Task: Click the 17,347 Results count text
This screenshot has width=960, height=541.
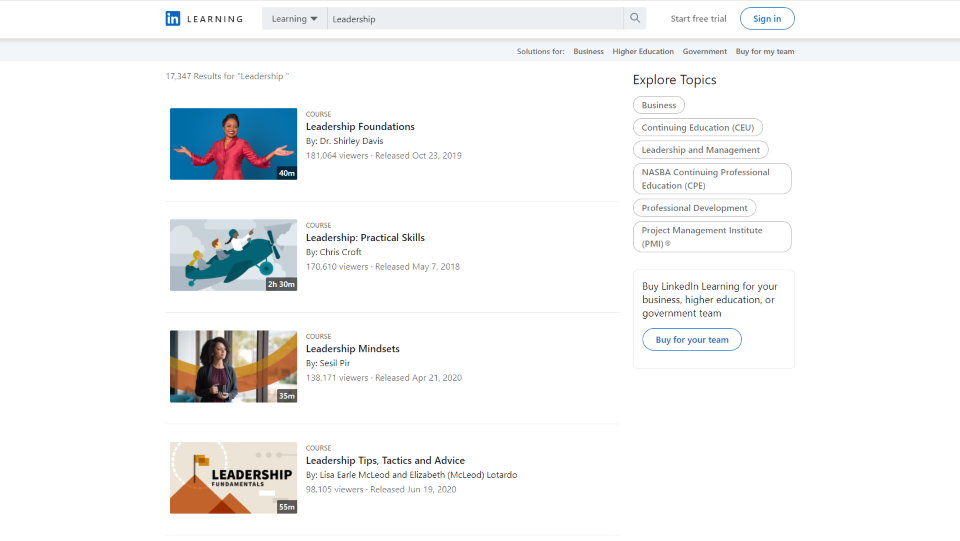Action: click(x=227, y=76)
